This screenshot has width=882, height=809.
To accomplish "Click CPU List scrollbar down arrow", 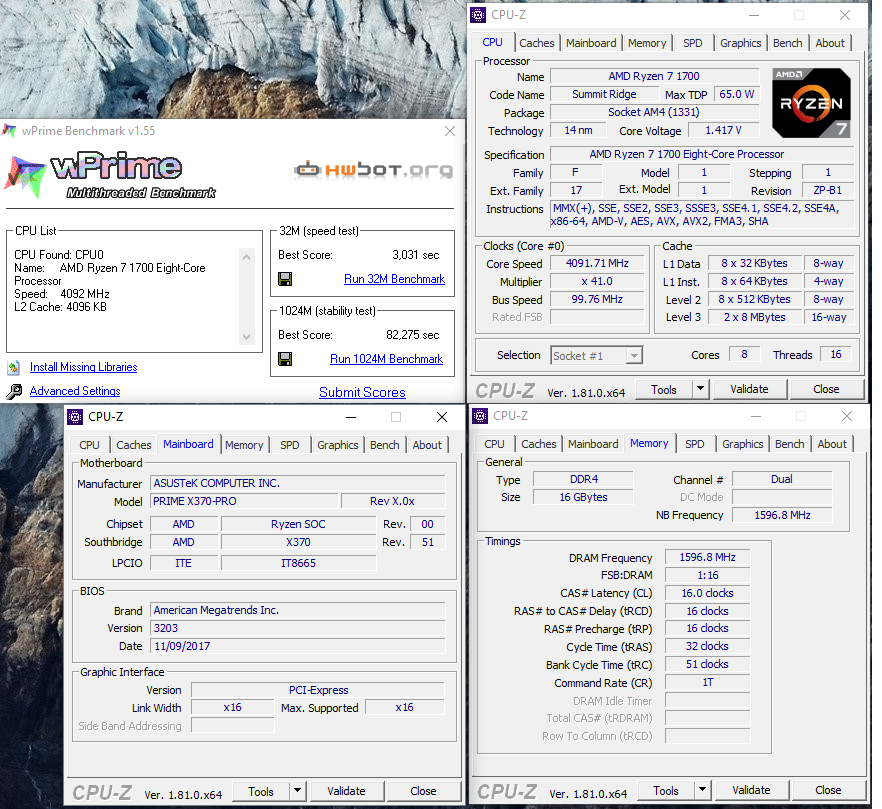I will coord(246,336).
